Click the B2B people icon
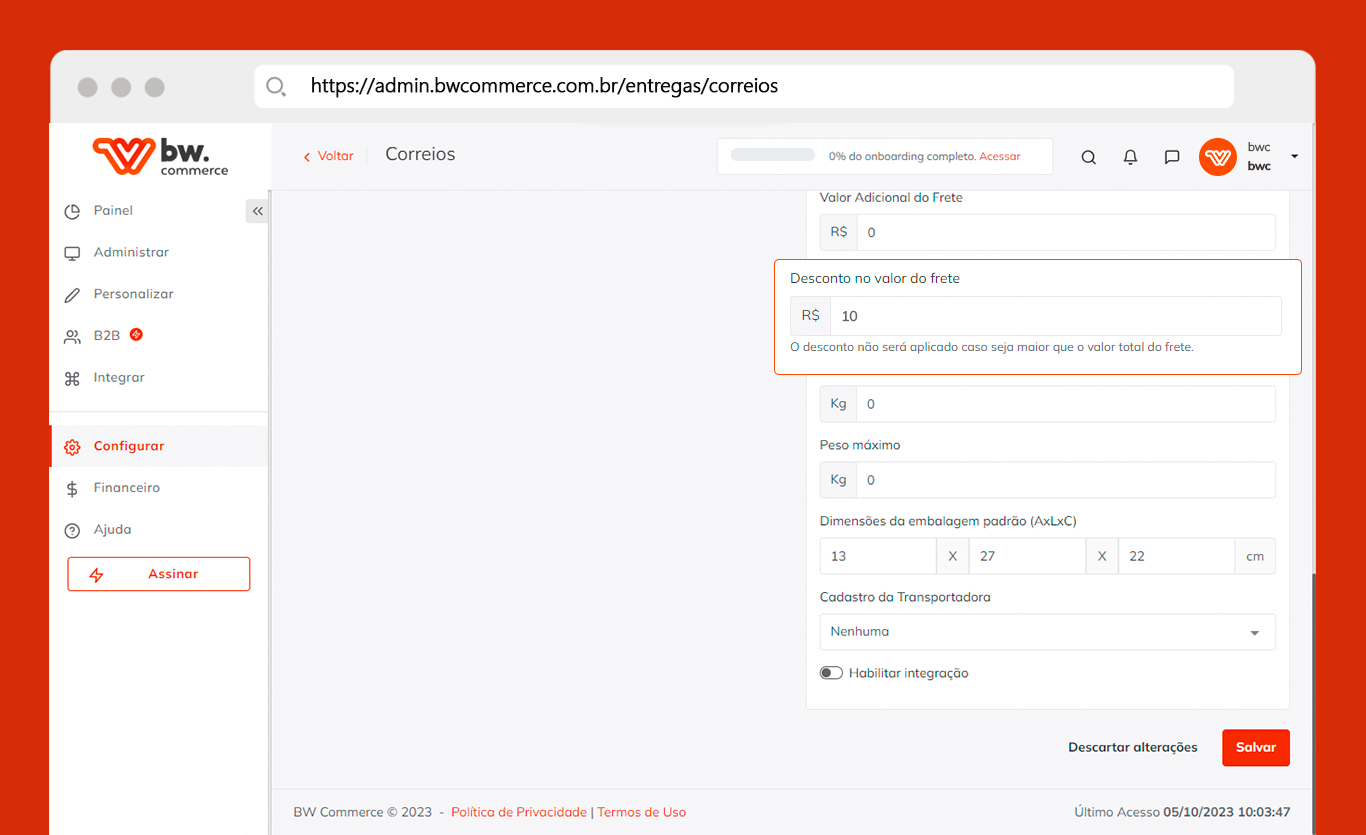The image size is (1366, 835). pos(72,337)
